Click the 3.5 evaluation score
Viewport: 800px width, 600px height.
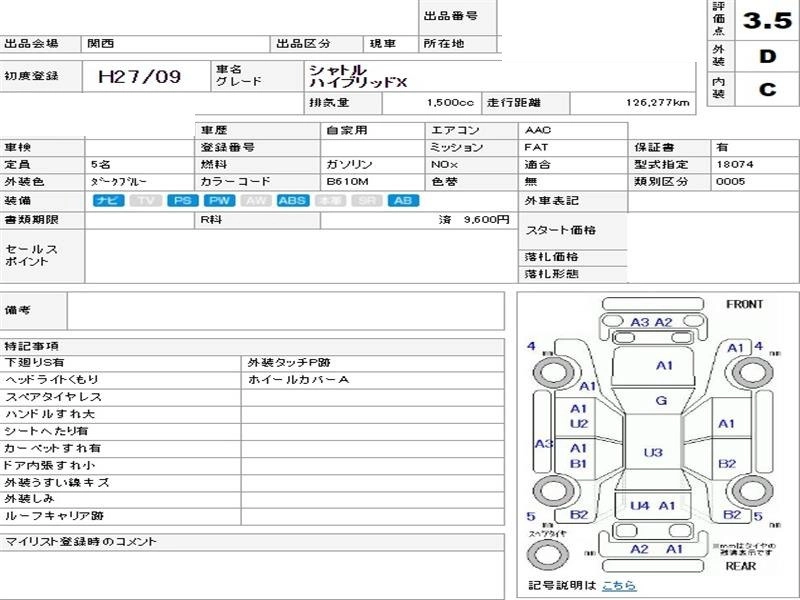pos(767,20)
